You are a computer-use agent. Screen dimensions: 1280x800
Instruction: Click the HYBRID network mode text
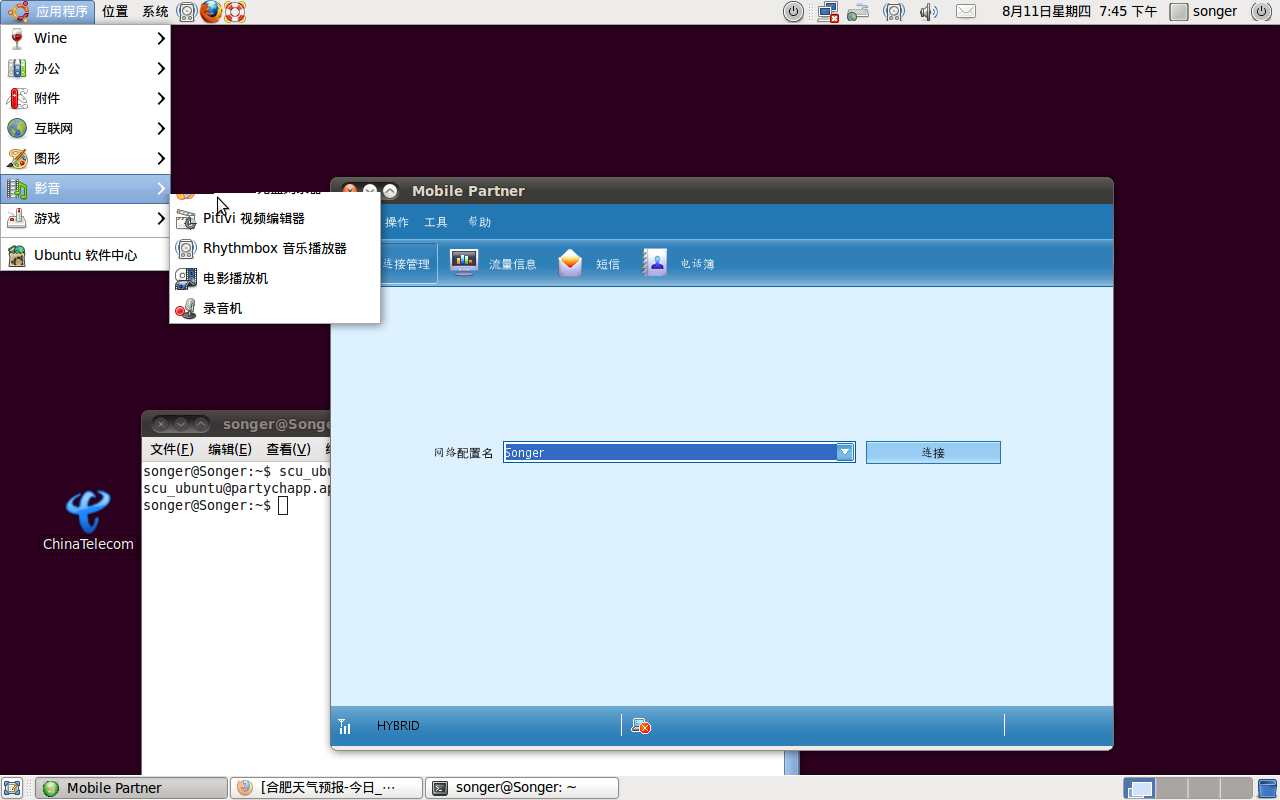pos(398,726)
